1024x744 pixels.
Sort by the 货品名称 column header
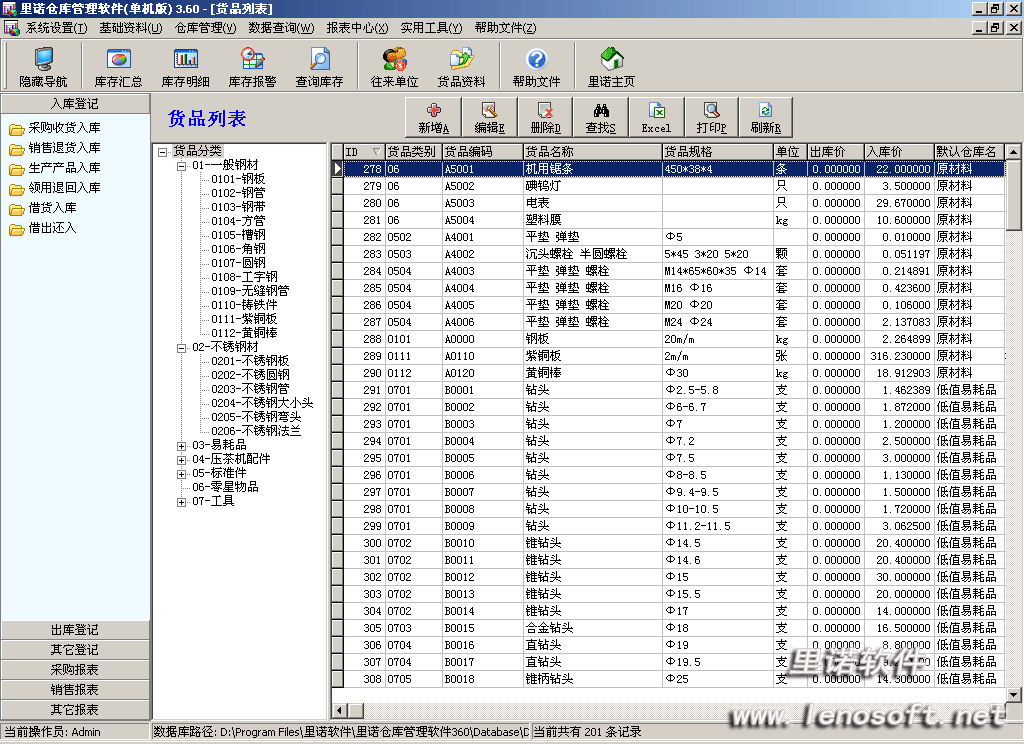pyautogui.click(x=592, y=152)
